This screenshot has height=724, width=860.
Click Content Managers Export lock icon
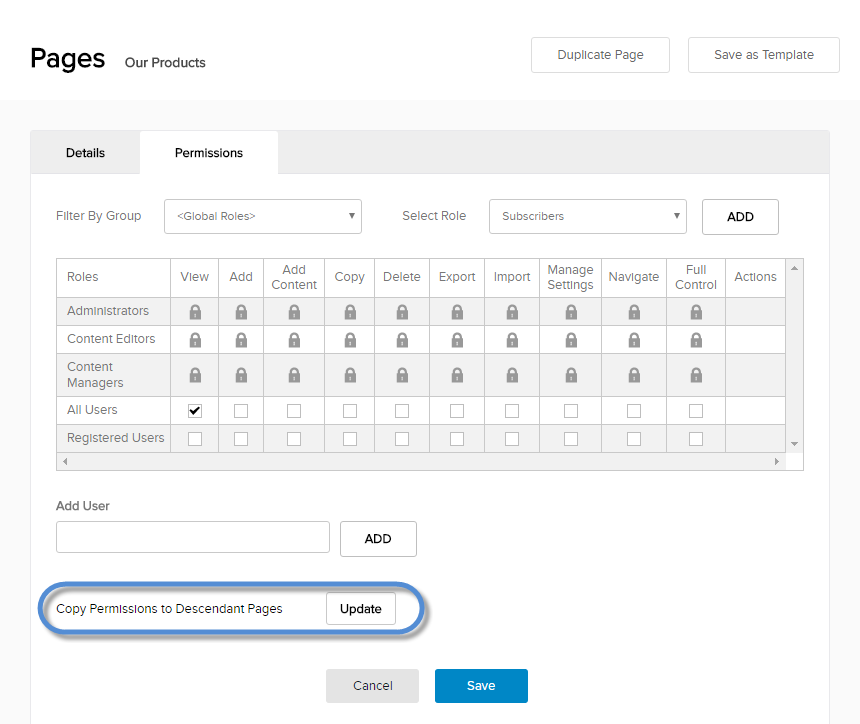(457, 375)
